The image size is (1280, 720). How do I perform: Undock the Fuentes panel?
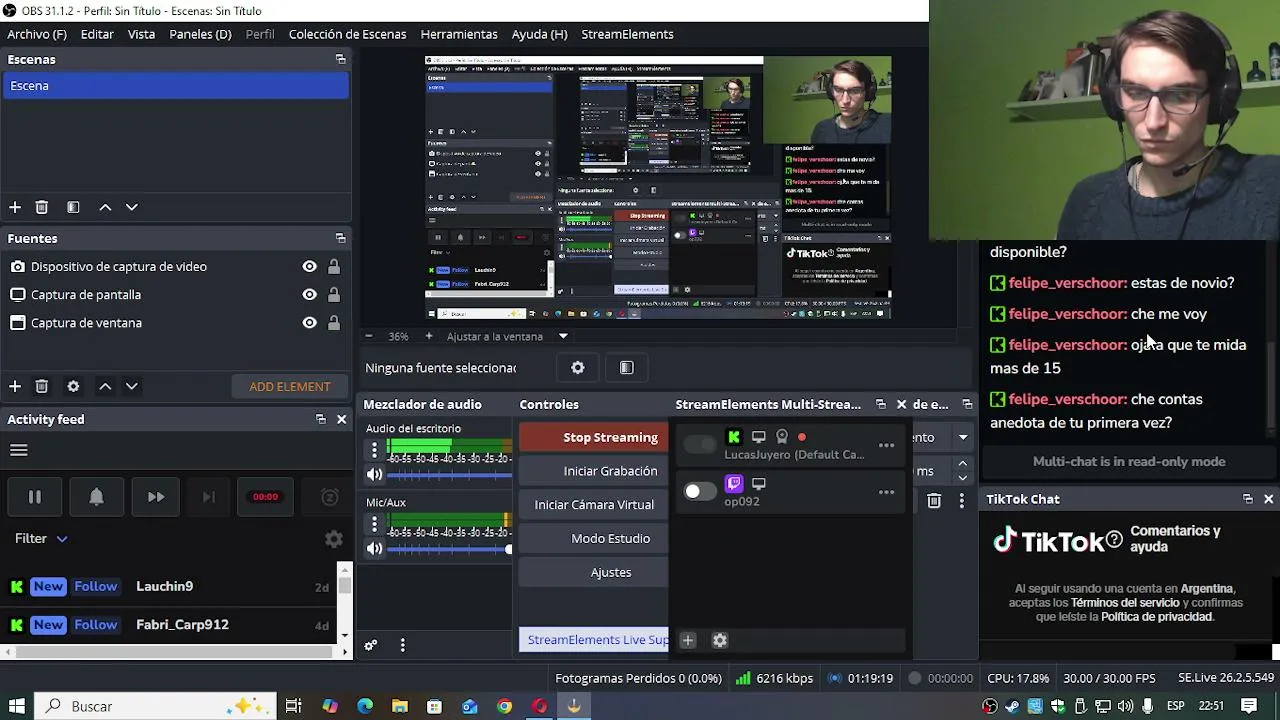click(x=340, y=239)
